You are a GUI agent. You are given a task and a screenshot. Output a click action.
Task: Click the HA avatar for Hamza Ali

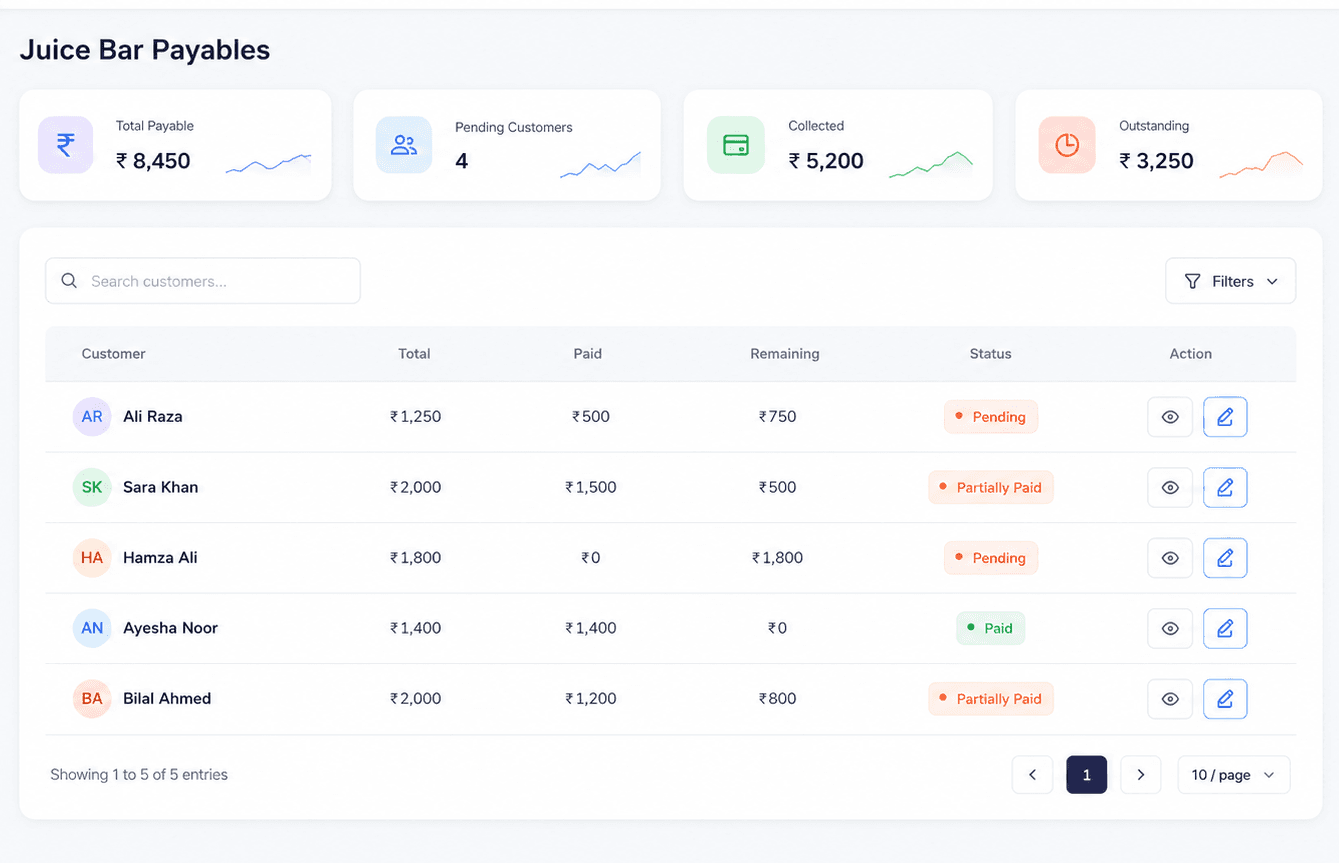tap(92, 558)
